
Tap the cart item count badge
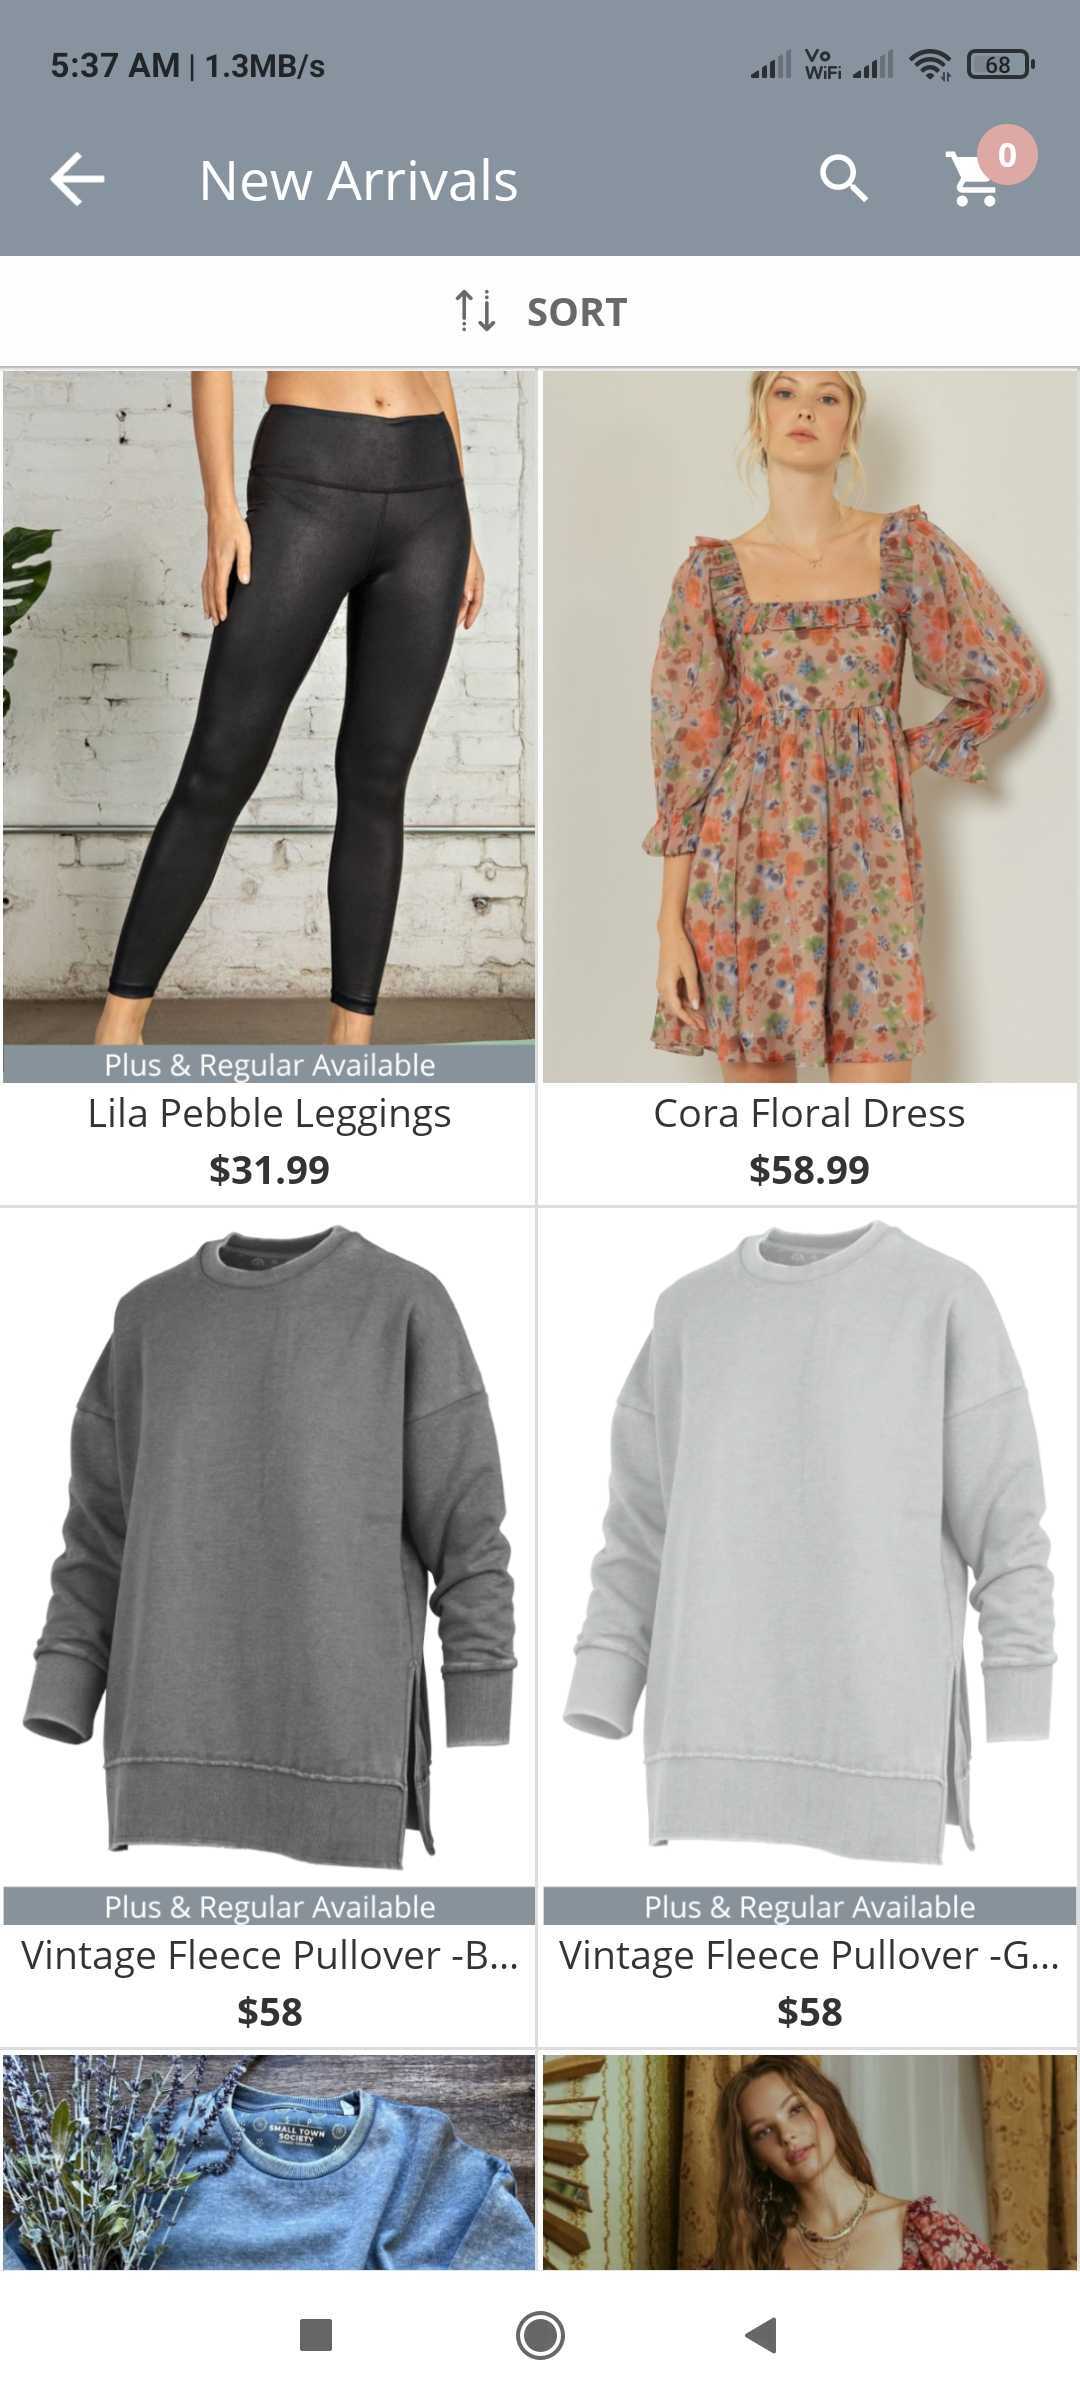coord(1007,154)
